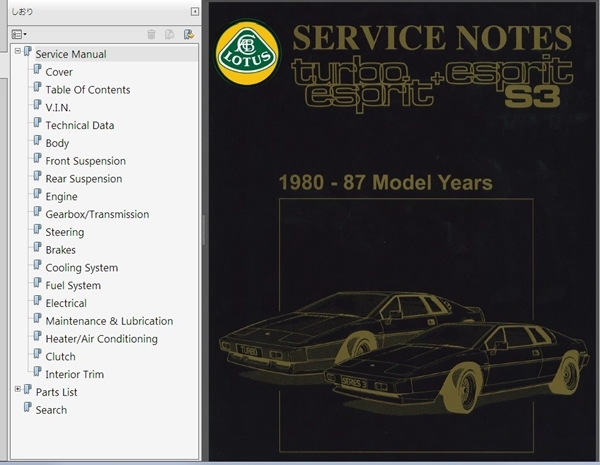The image size is (600, 465).
Task: Click the new bookmark icon
Action: tap(170, 34)
